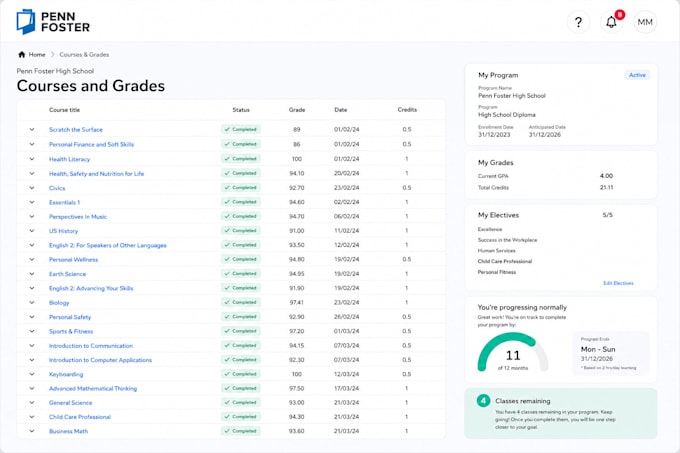The image size is (680, 453).
Task: Expand the Business Math row chevron
Action: (32, 431)
